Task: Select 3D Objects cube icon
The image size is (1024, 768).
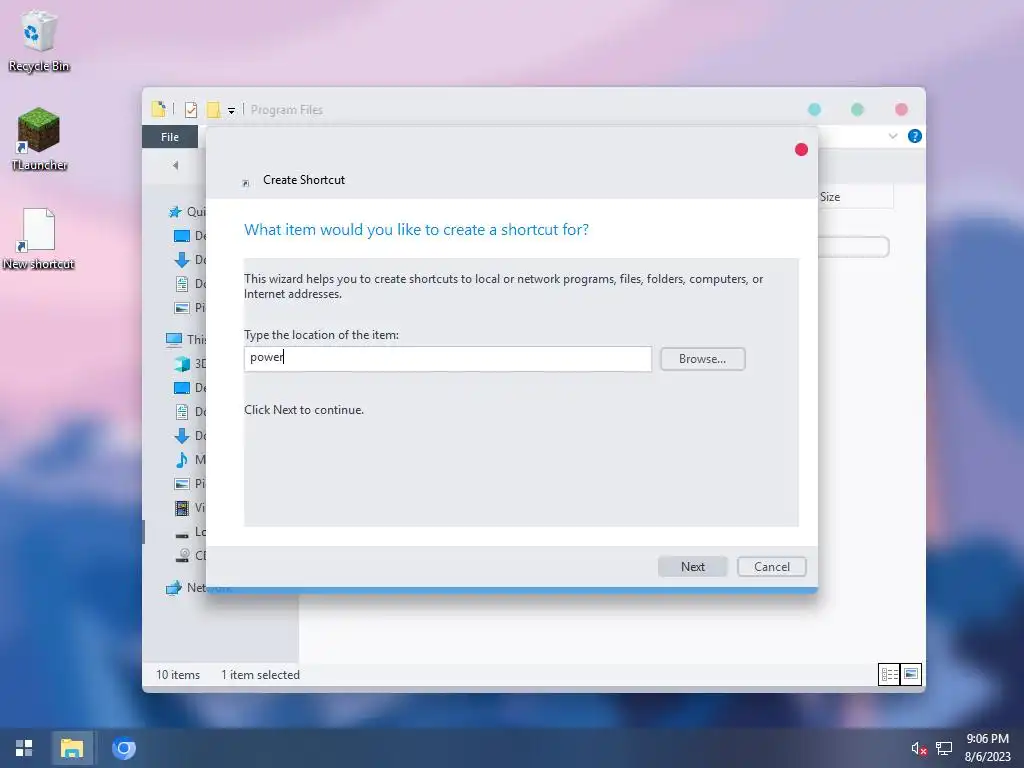Action: pos(182,363)
